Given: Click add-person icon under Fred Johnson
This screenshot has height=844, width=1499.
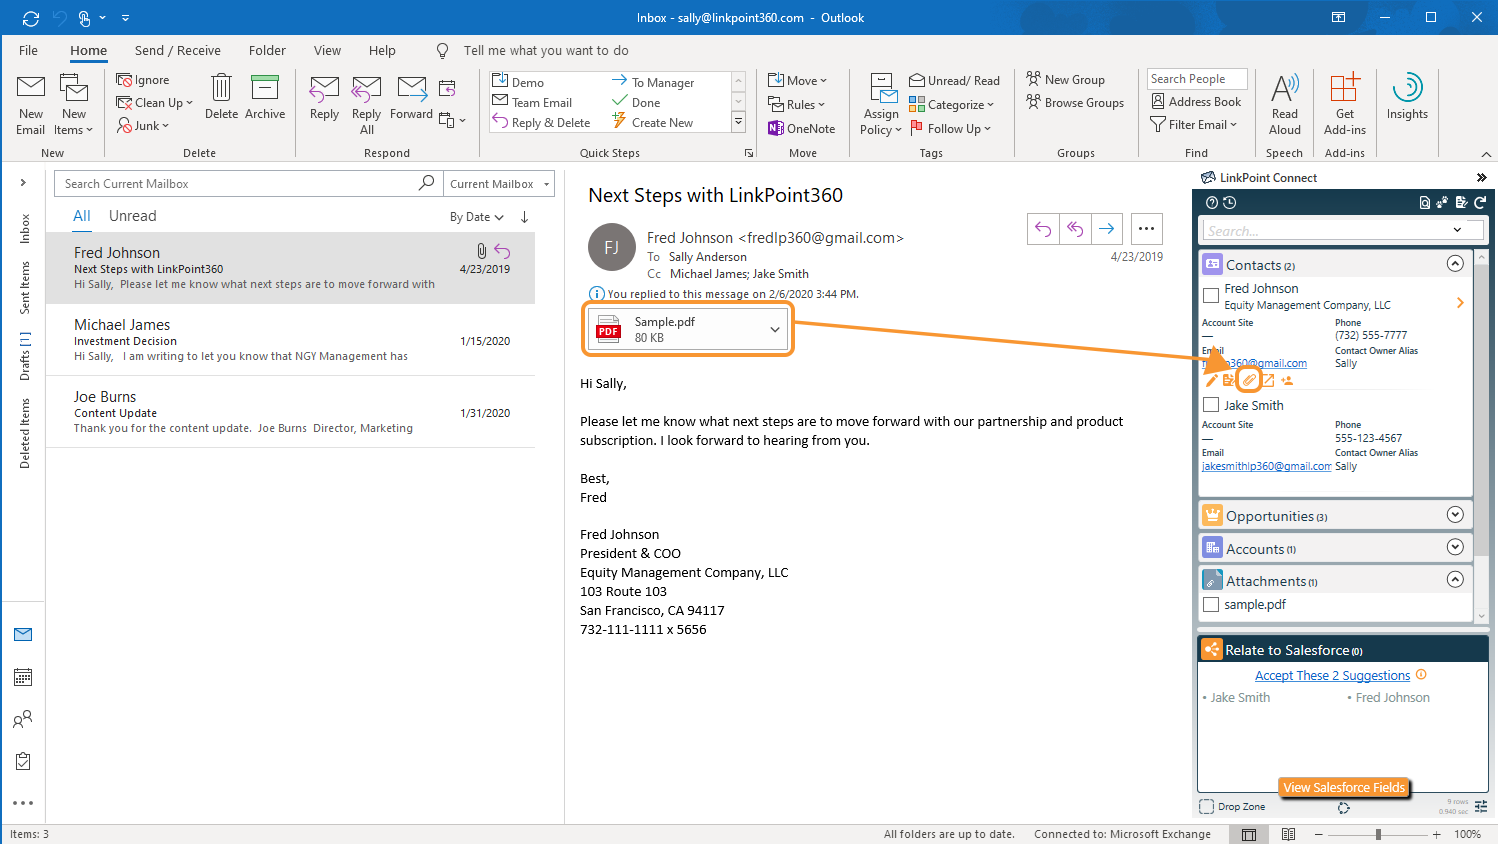Looking at the screenshot, I should tap(1287, 380).
